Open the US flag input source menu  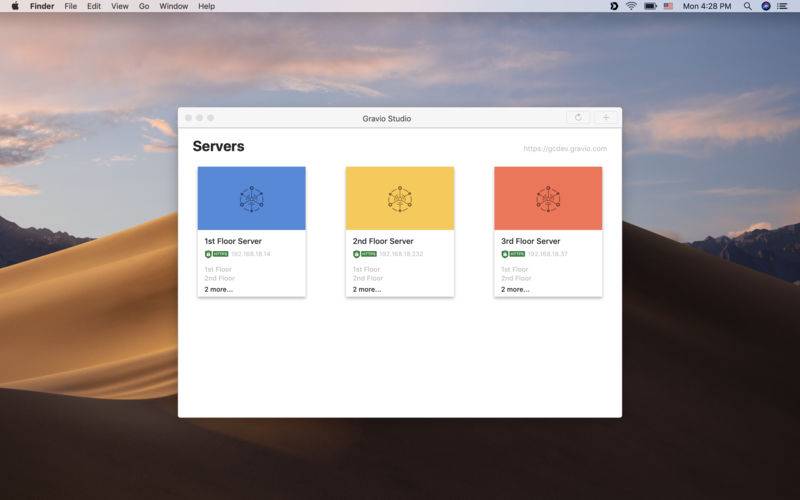[x=668, y=6]
